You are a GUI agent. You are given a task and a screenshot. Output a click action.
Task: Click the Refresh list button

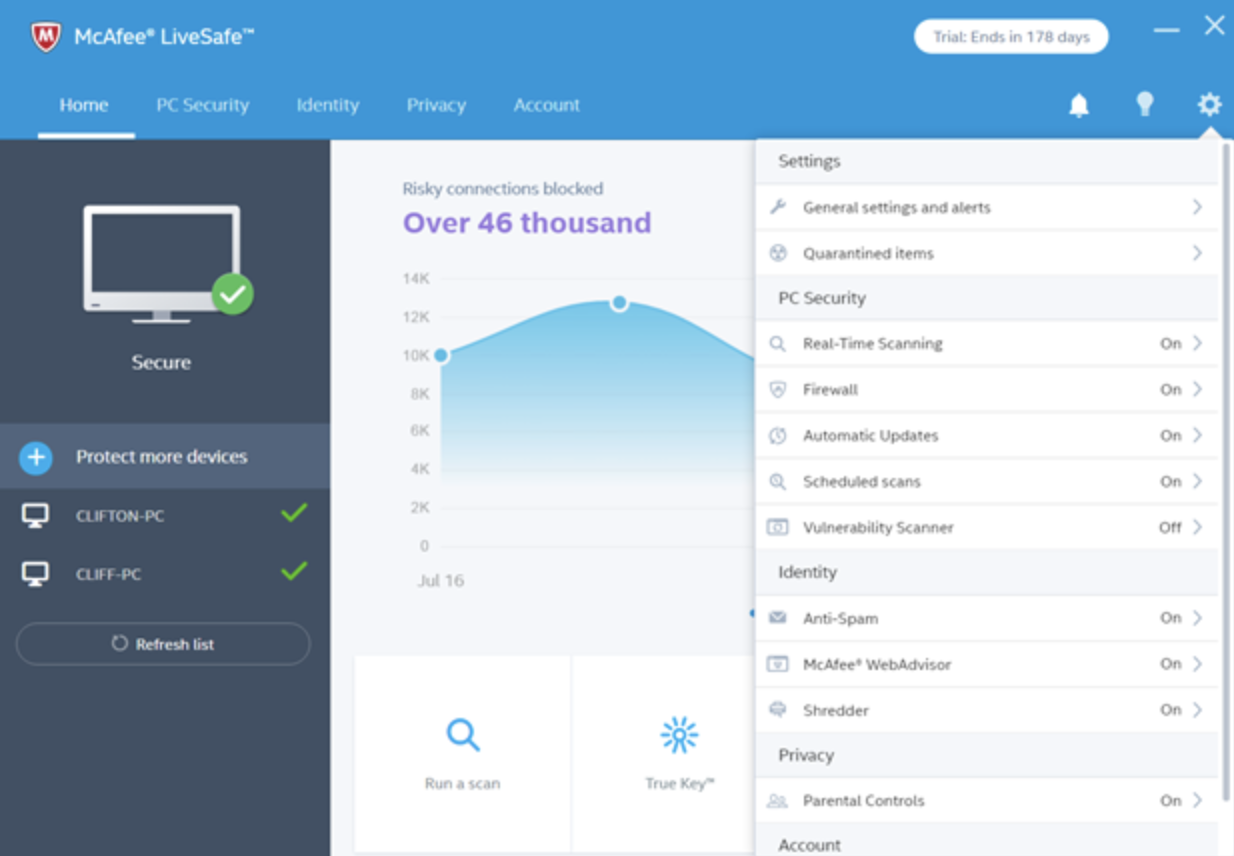coord(163,644)
